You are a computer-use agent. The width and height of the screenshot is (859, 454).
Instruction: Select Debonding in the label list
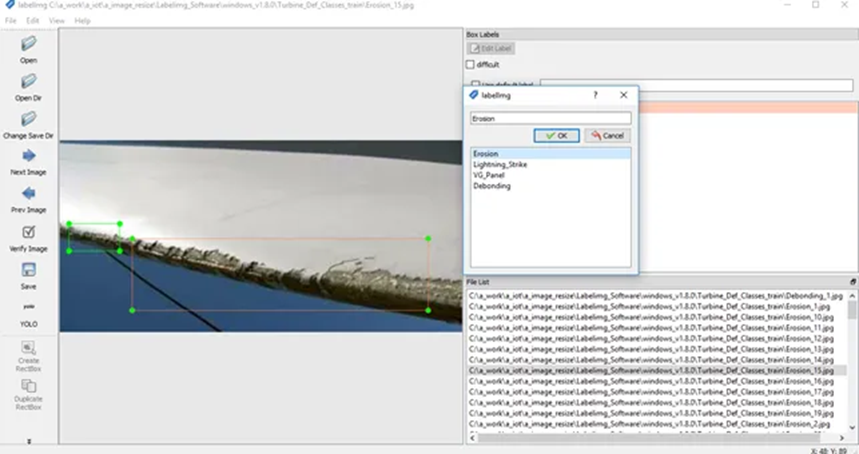551,186
